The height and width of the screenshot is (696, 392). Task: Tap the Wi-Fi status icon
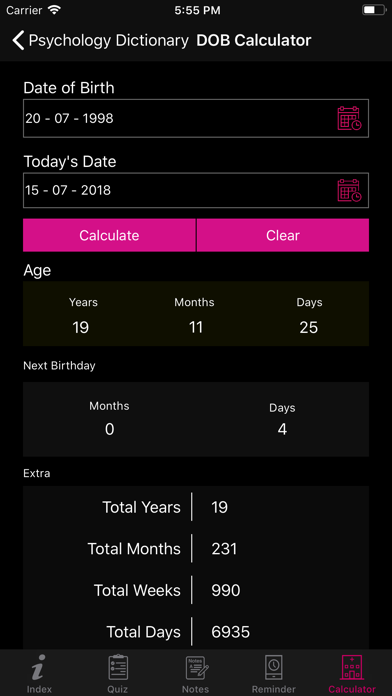coord(54,10)
